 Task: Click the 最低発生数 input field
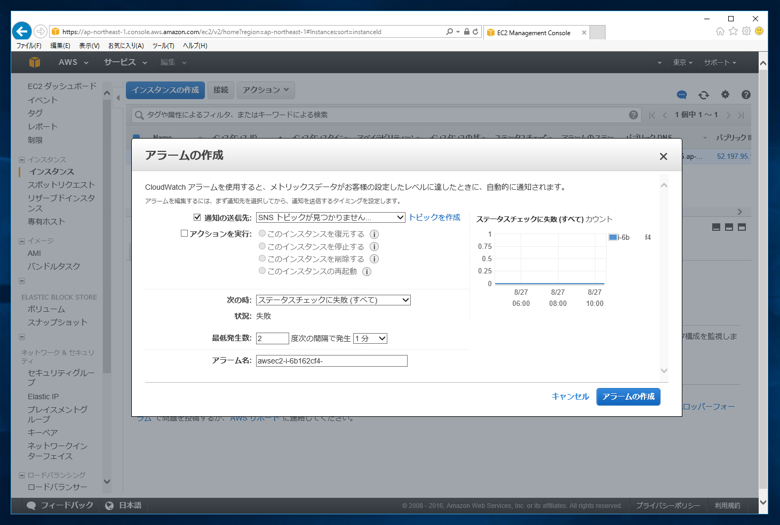[272, 338]
